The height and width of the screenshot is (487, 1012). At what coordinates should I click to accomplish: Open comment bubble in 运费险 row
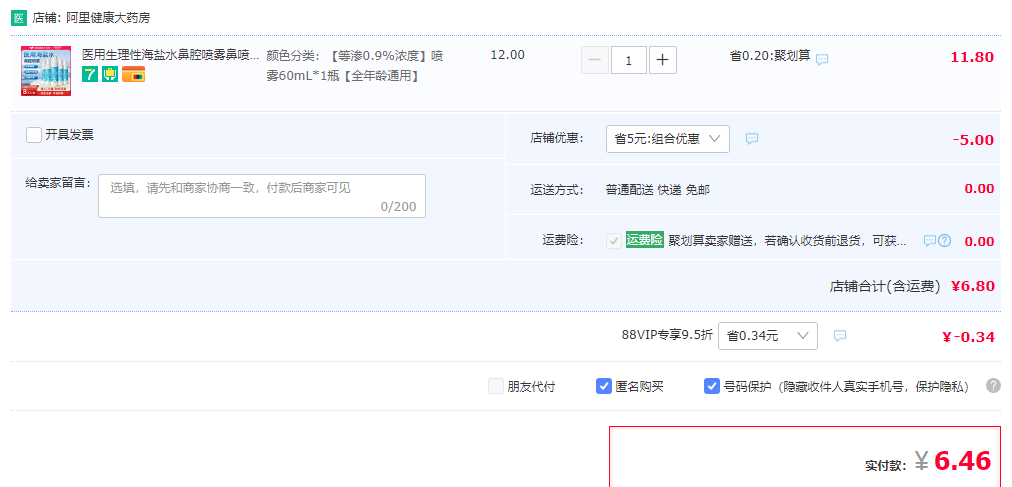929,241
